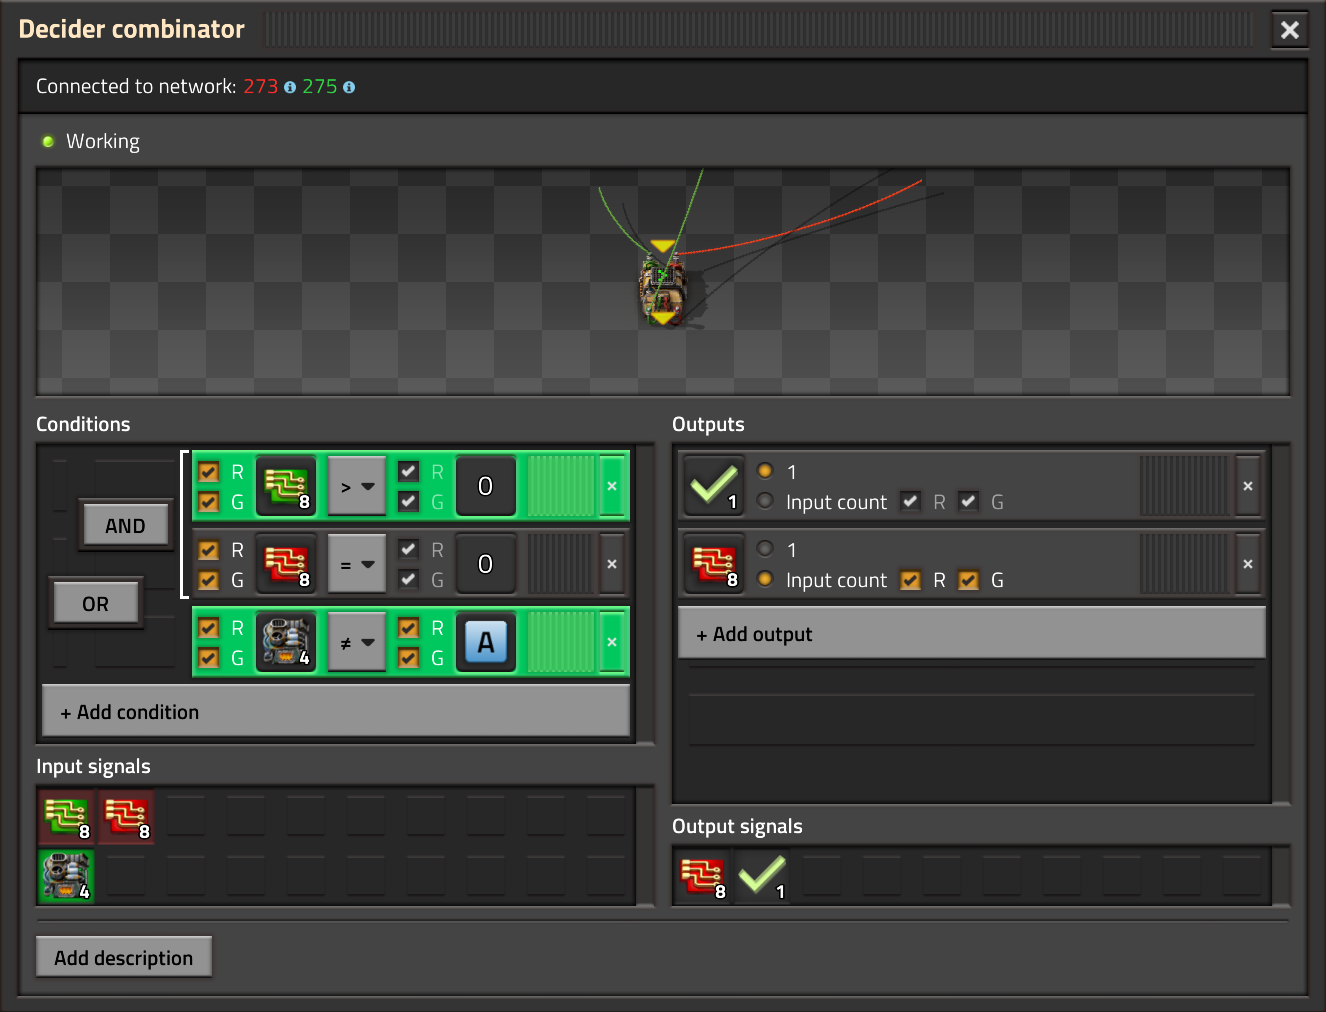The height and width of the screenshot is (1012, 1326).
Task: Click the checkmark output signal slot
Action: [714, 486]
